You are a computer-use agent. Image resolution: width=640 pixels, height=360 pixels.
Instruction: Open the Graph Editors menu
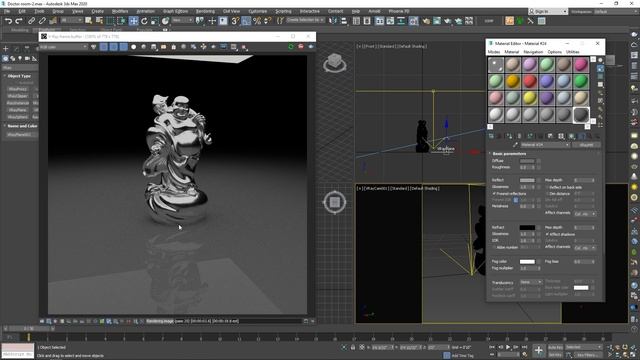175,11
